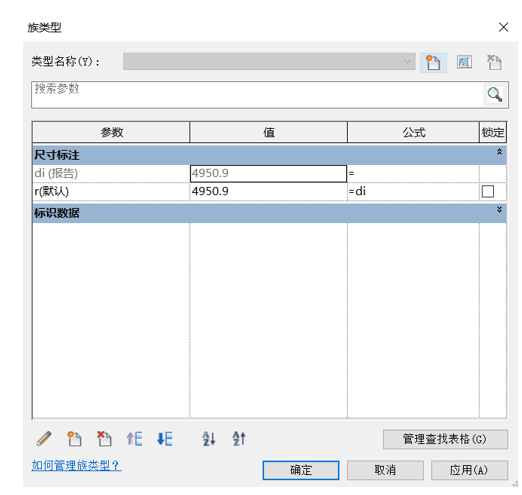Click the 公式 column header
This screenshot has width=522, height=495.
click(x=413, y=132)
